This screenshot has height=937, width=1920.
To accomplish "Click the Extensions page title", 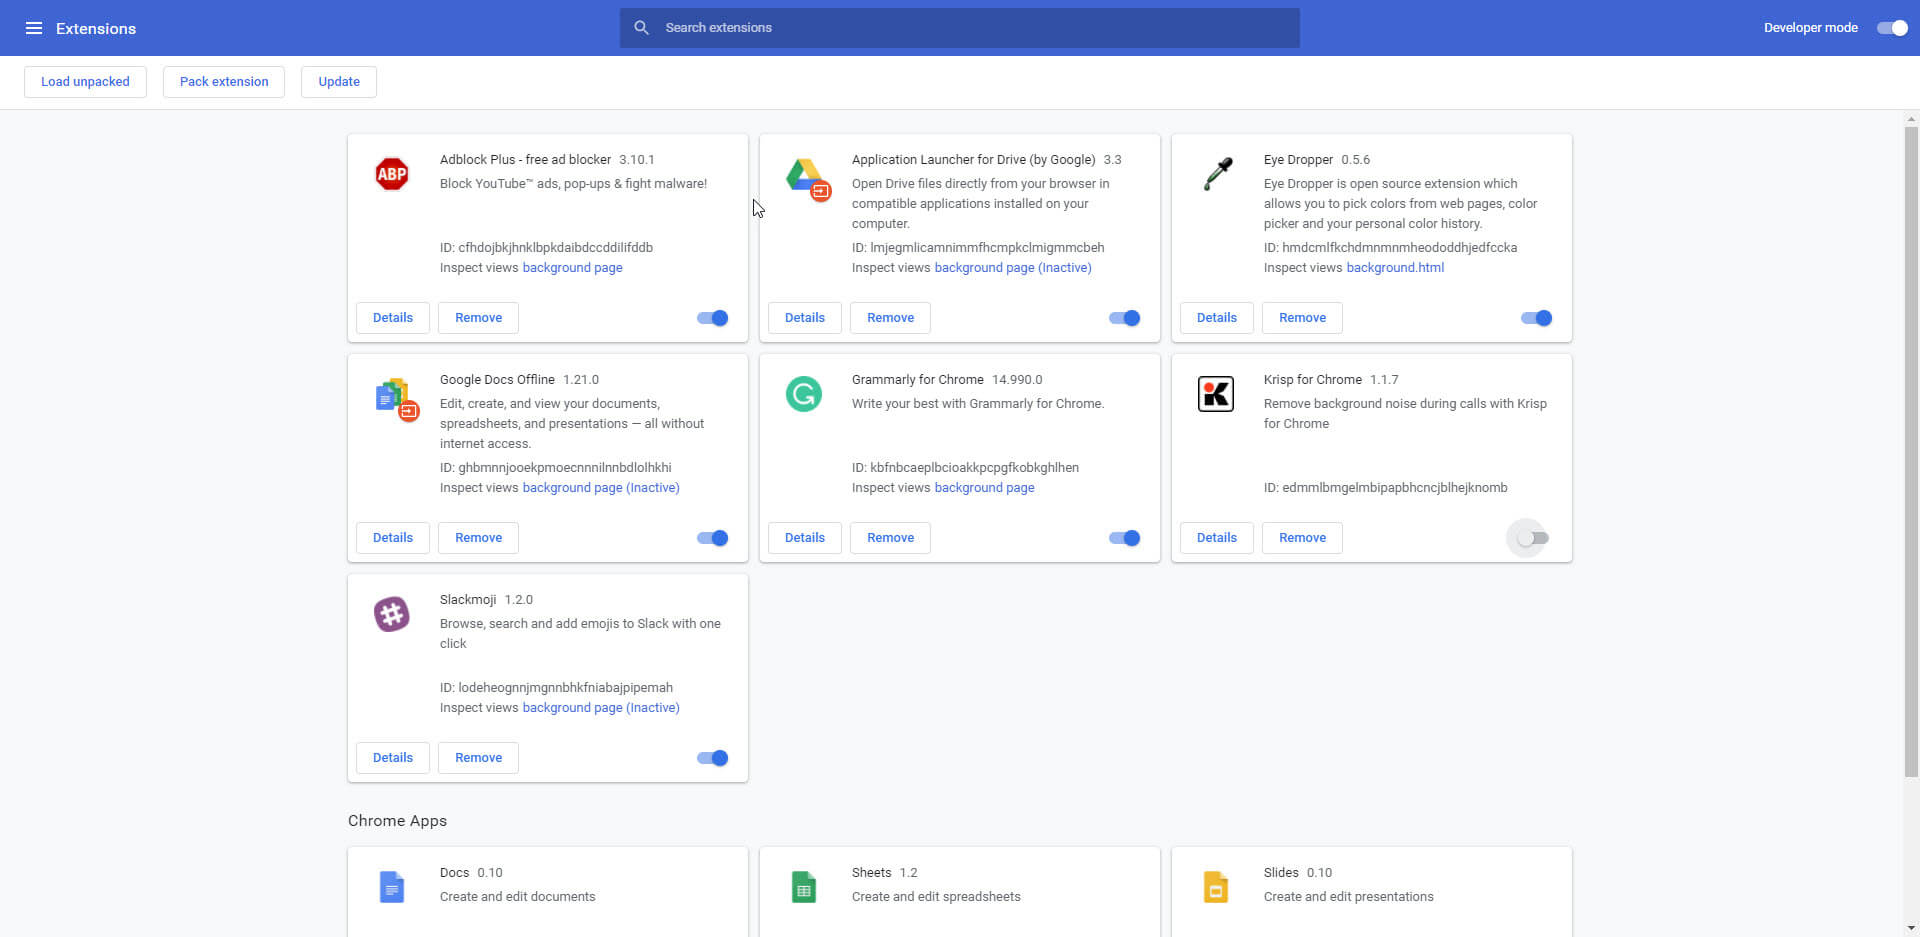I will pos(96,28).
